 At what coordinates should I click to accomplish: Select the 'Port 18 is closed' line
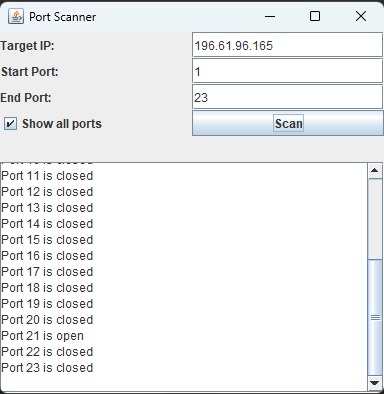pyautogui.click(x=47, y=288)
